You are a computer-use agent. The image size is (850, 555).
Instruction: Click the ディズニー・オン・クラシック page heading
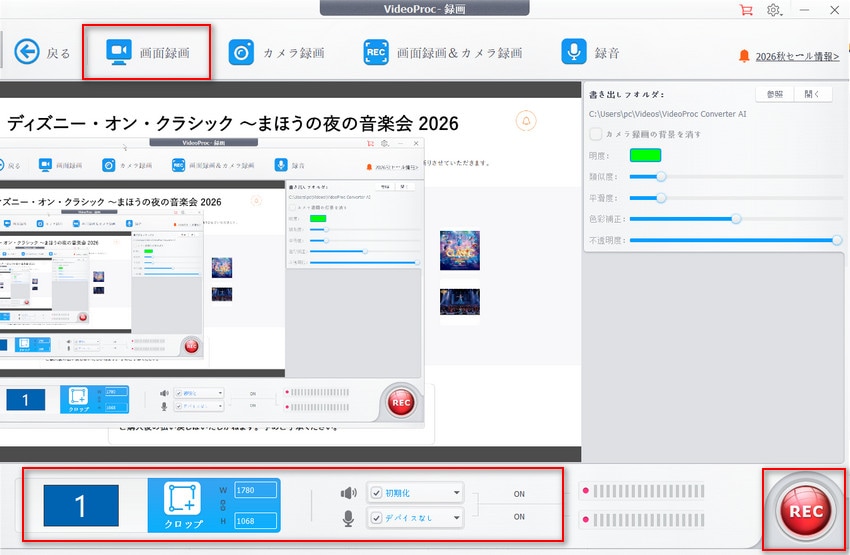[x=233, y=124]
